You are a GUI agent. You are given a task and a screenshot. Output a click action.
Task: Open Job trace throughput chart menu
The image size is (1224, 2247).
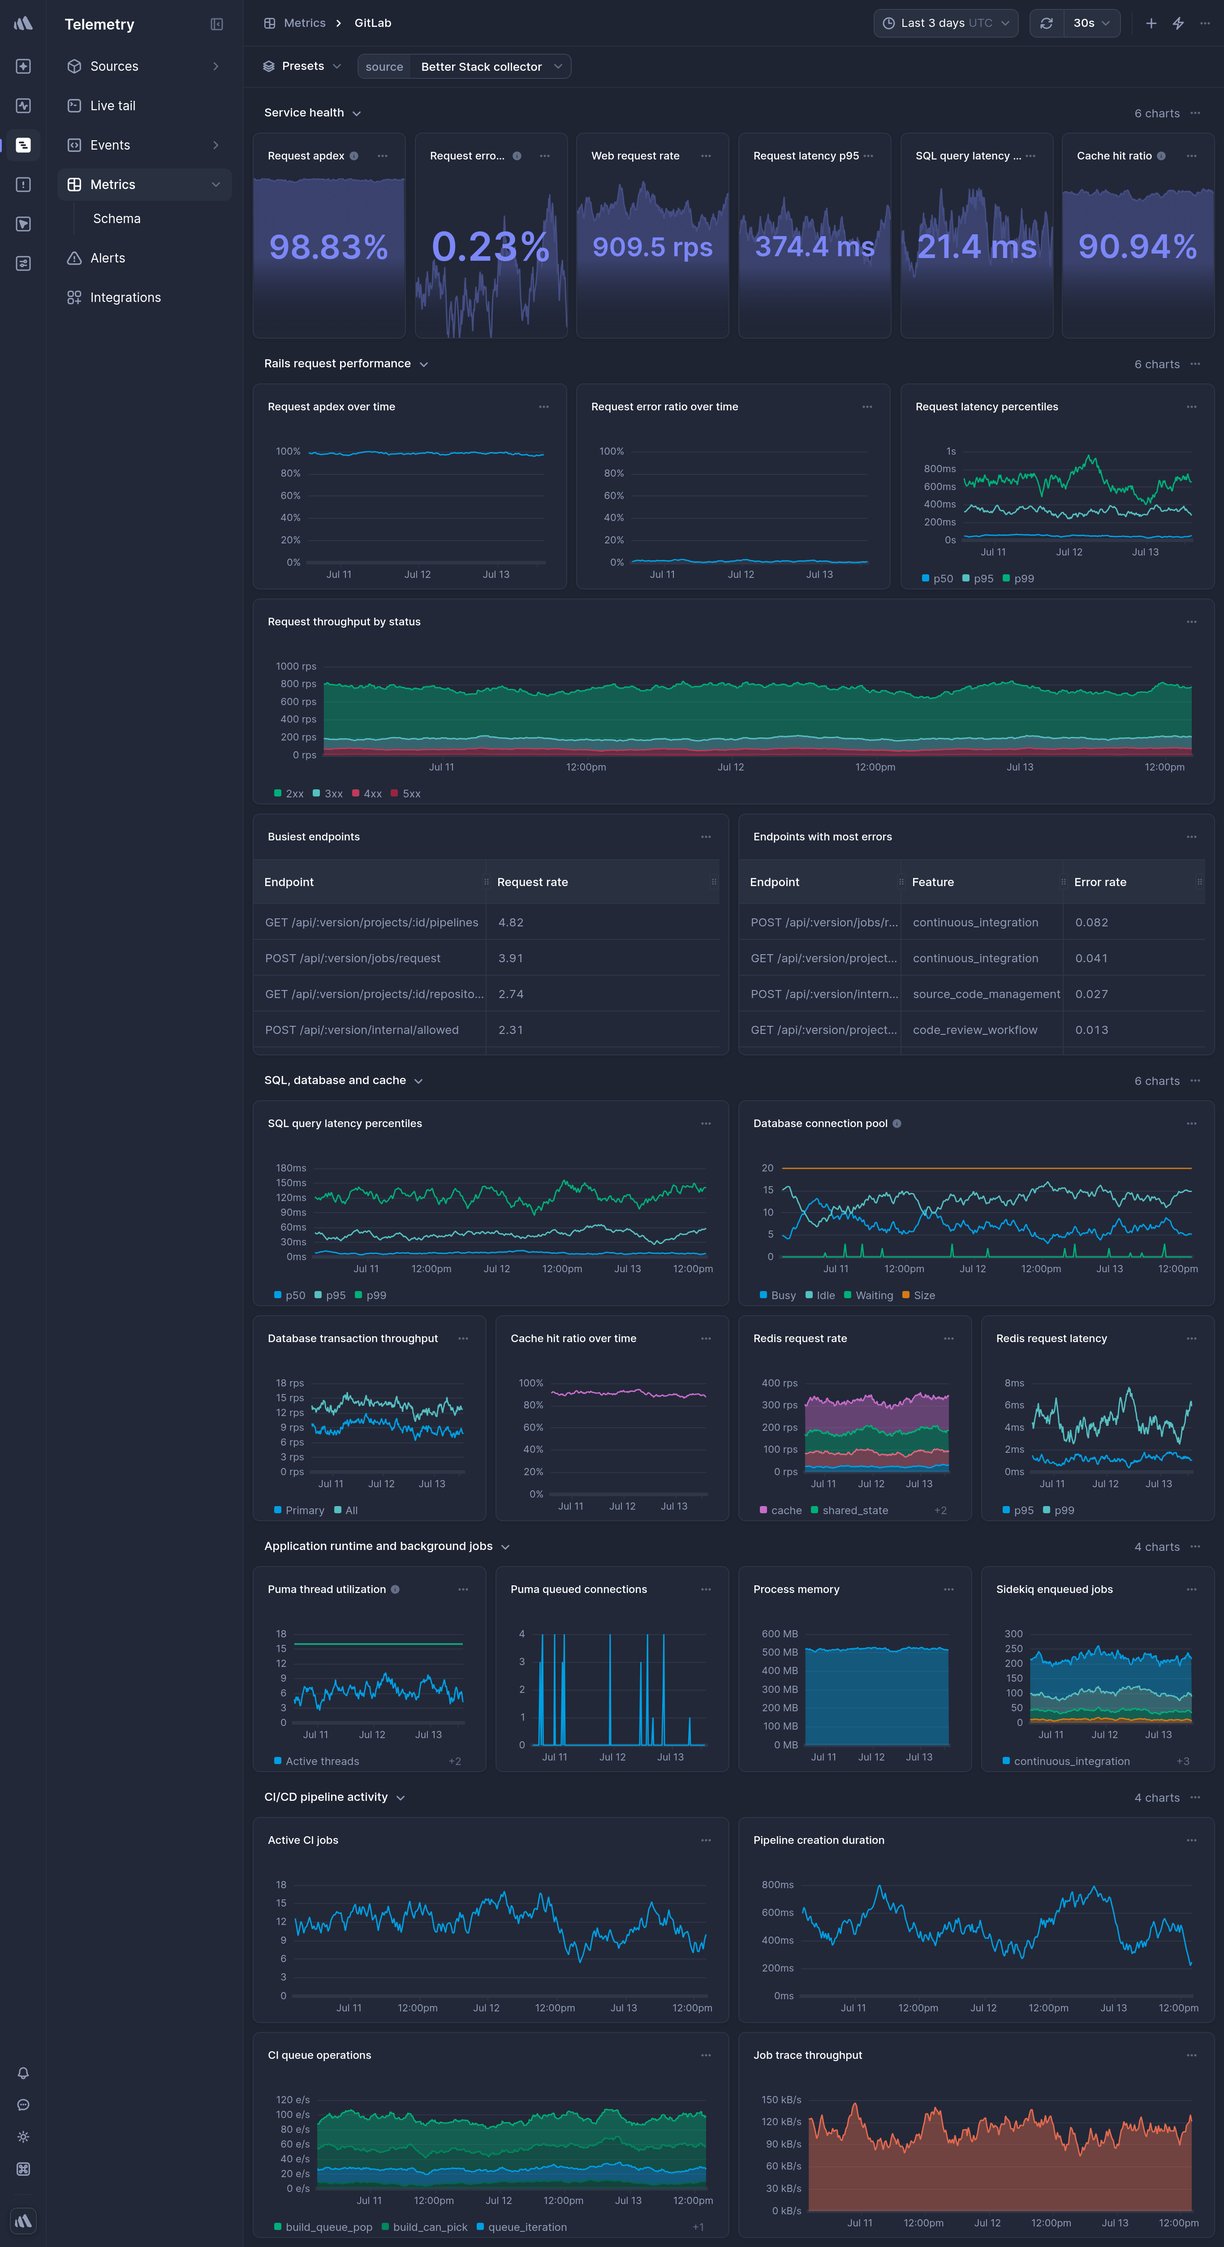(1191, 2056)
